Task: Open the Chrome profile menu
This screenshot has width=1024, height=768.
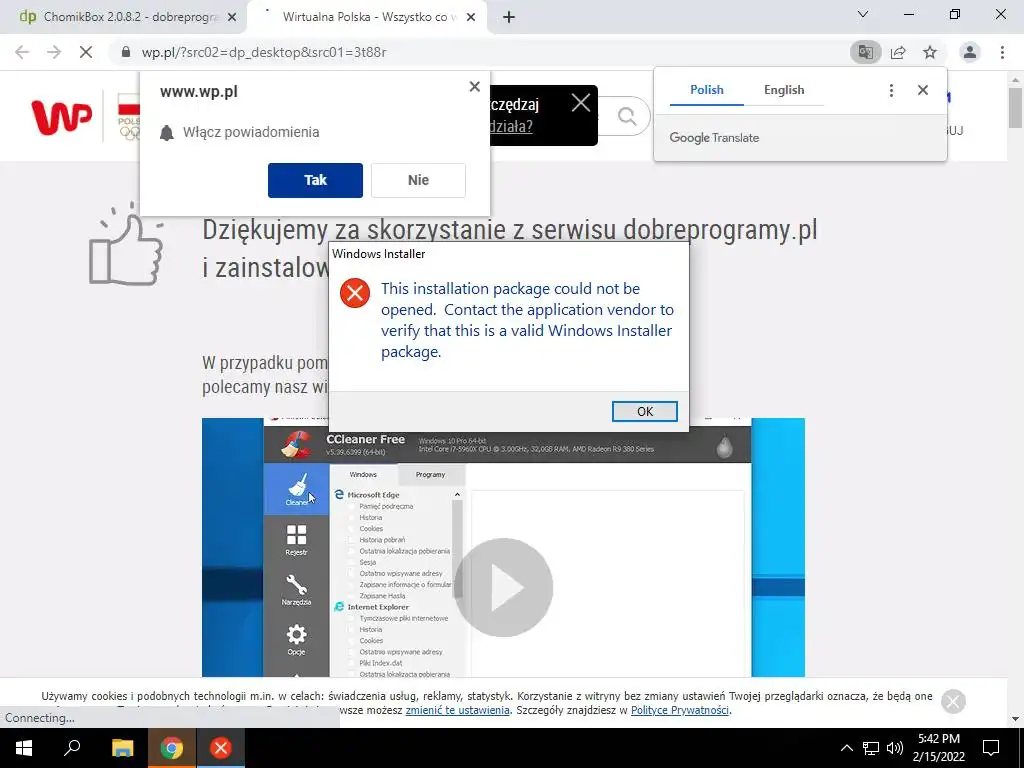Action: click(x=970, y=52)
